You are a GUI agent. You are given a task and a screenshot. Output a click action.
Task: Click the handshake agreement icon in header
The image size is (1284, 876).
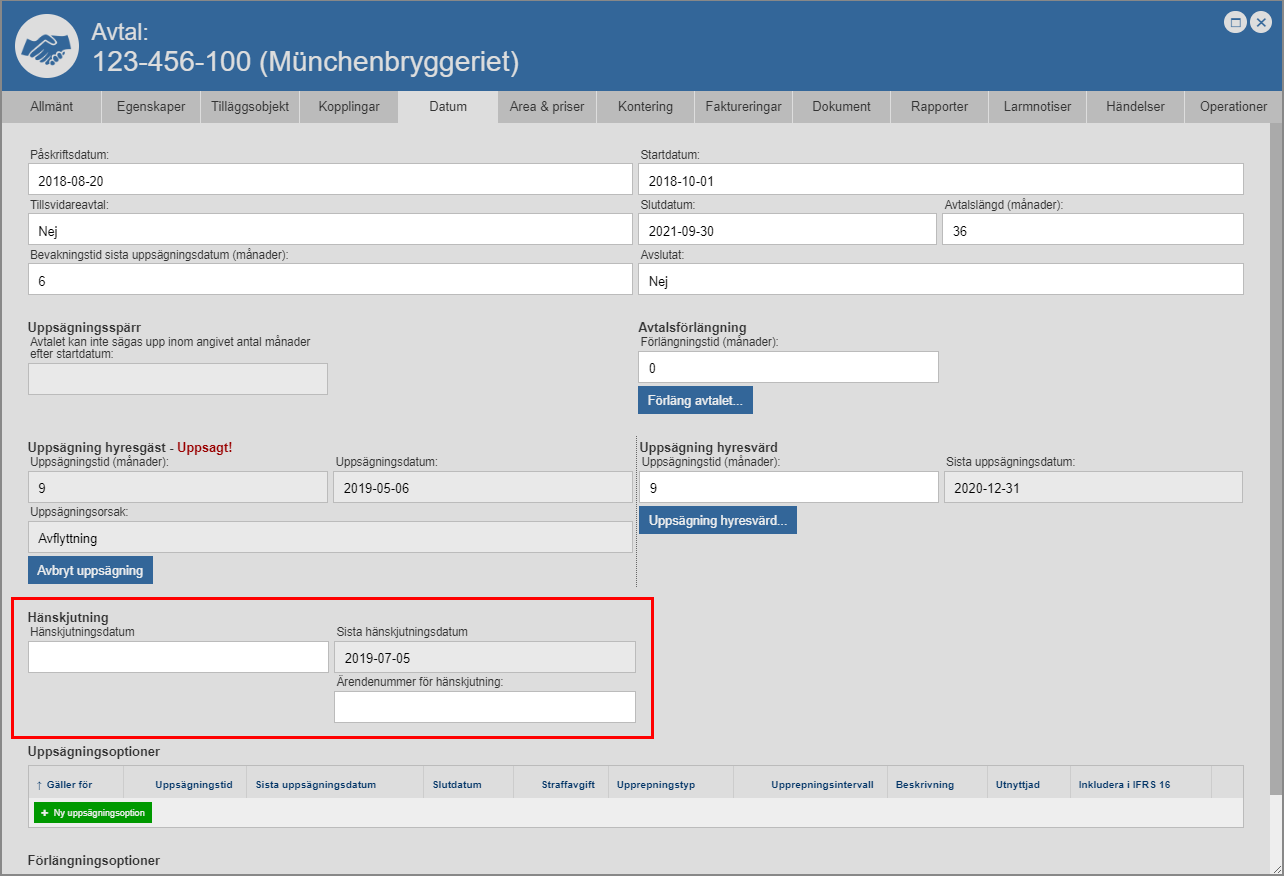(x=47, y=46)
